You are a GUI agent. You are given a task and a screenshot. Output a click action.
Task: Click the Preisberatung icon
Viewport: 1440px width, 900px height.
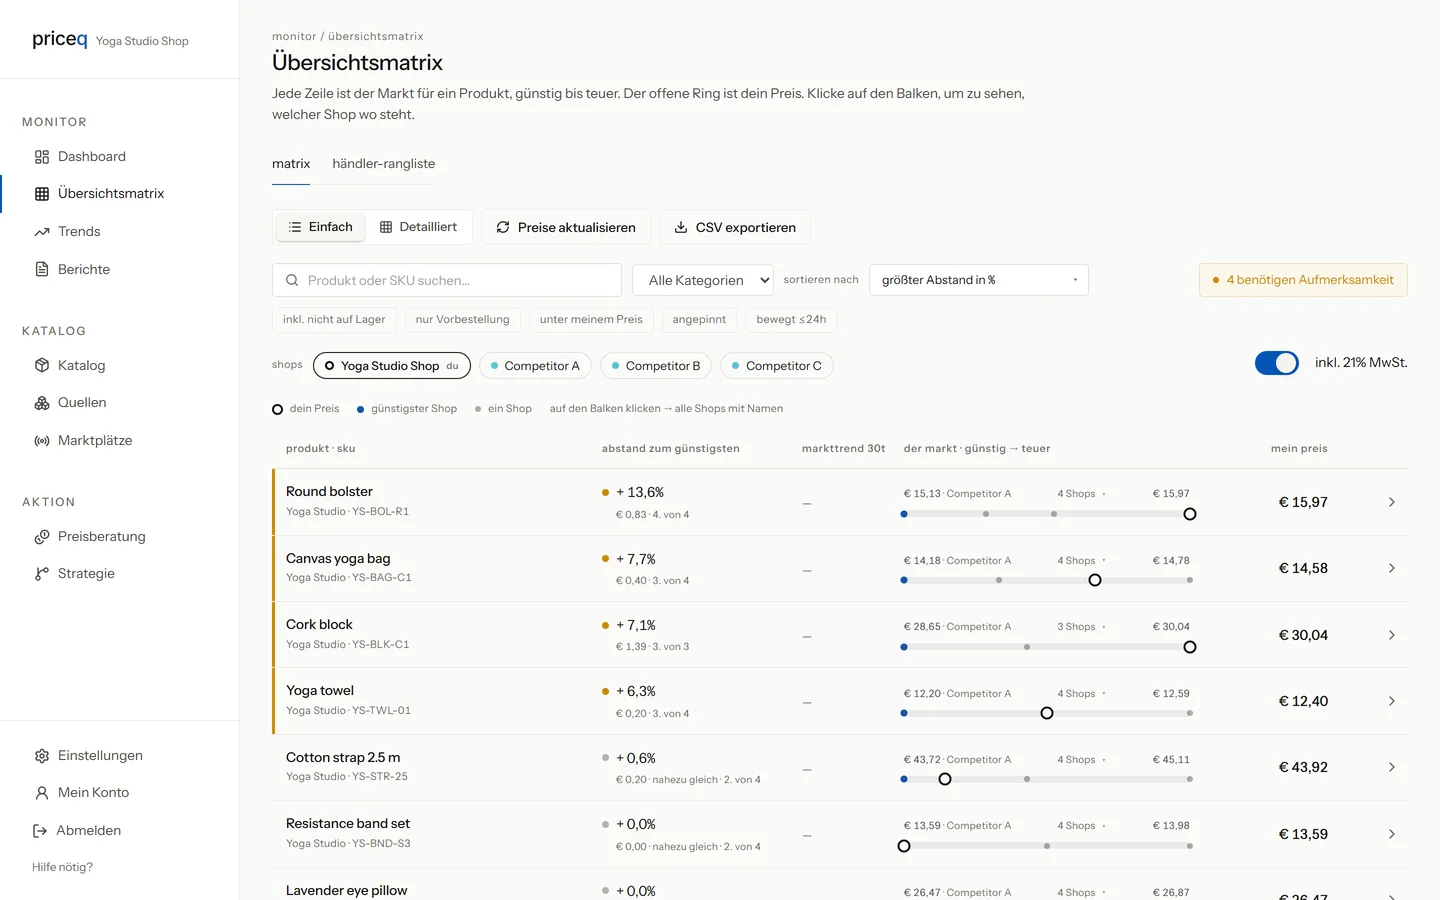click(x=42, y=537)
